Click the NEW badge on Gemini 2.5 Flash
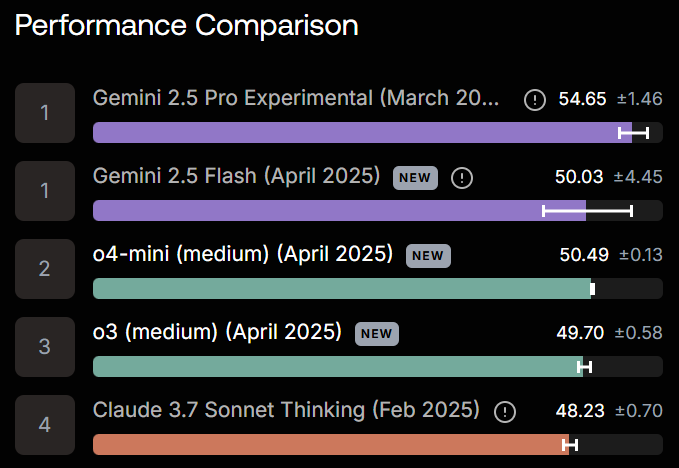Image resolution: width=679 pixels, height=468 pixels. [415, 178]
